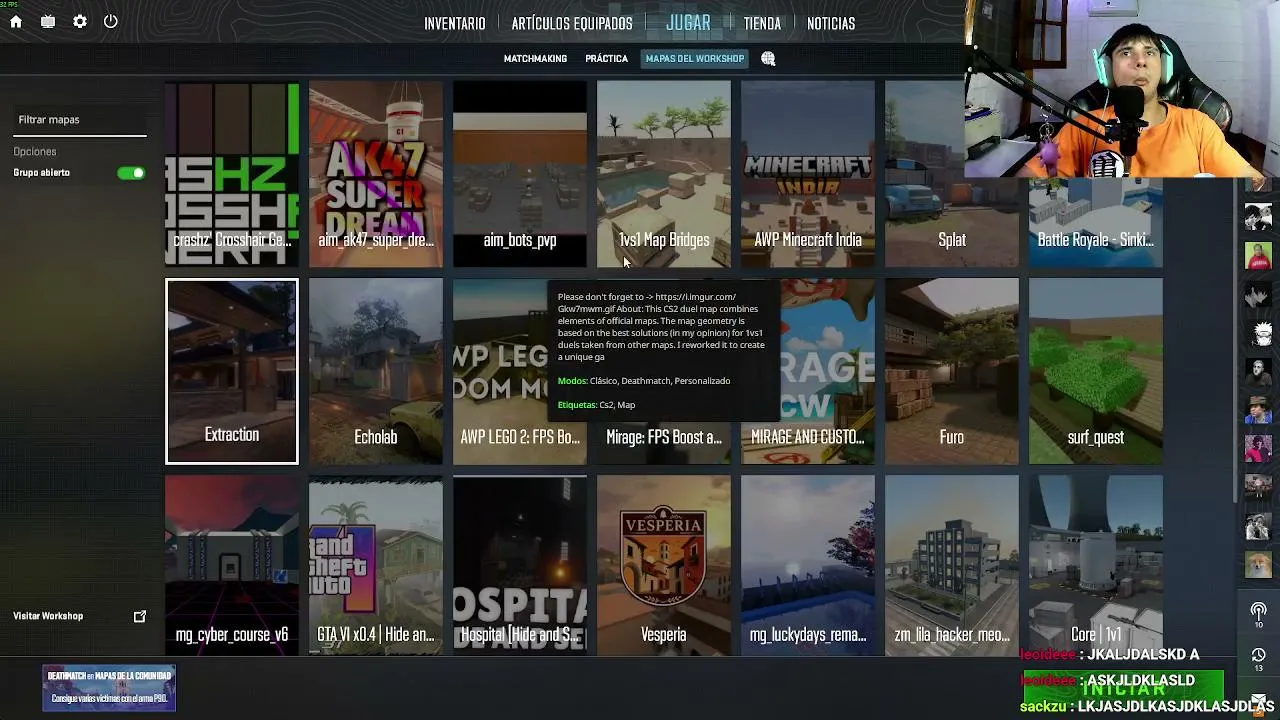Image resolution: width=1280 pixels, height=720 pixels.
Task: Select the 1vs1 Map Bridges card
Action: tap(664, 175)
